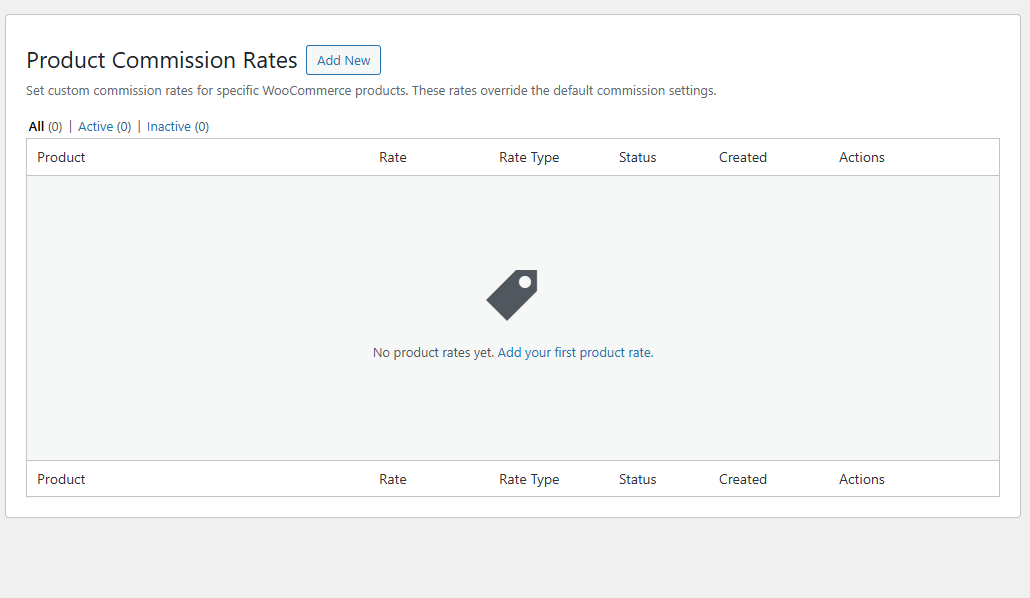
Task: Click the tag icon in the empty state
Action: point(511,295)
